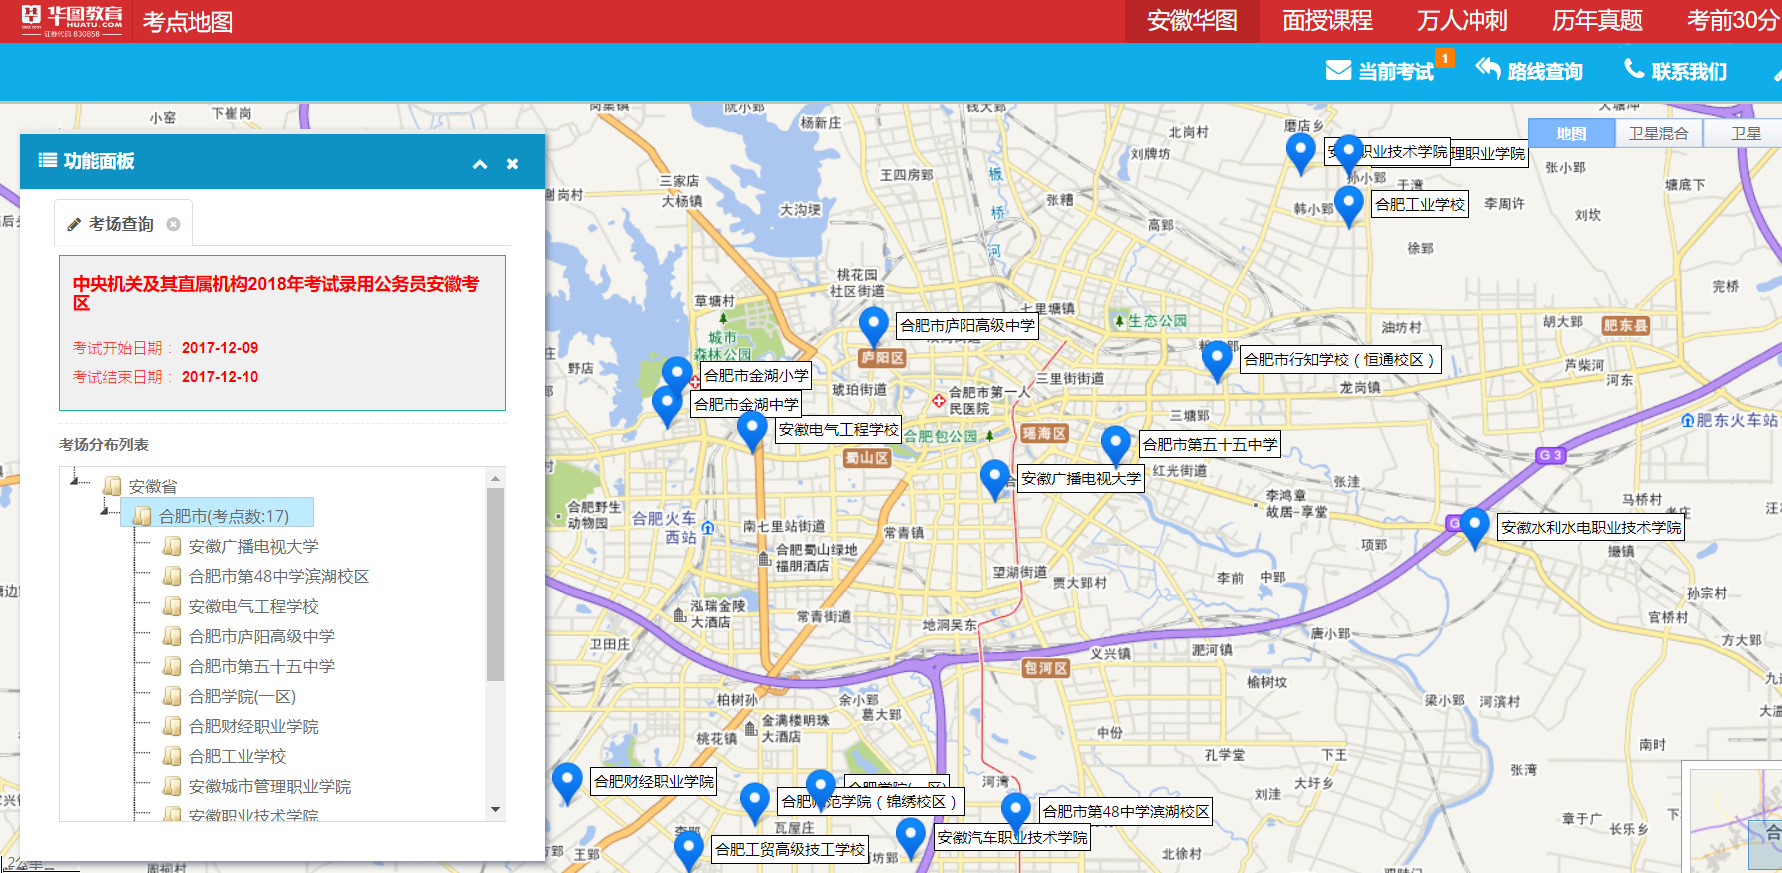Open 万人冲刺 in the top menu

(x=1462, y=20)
